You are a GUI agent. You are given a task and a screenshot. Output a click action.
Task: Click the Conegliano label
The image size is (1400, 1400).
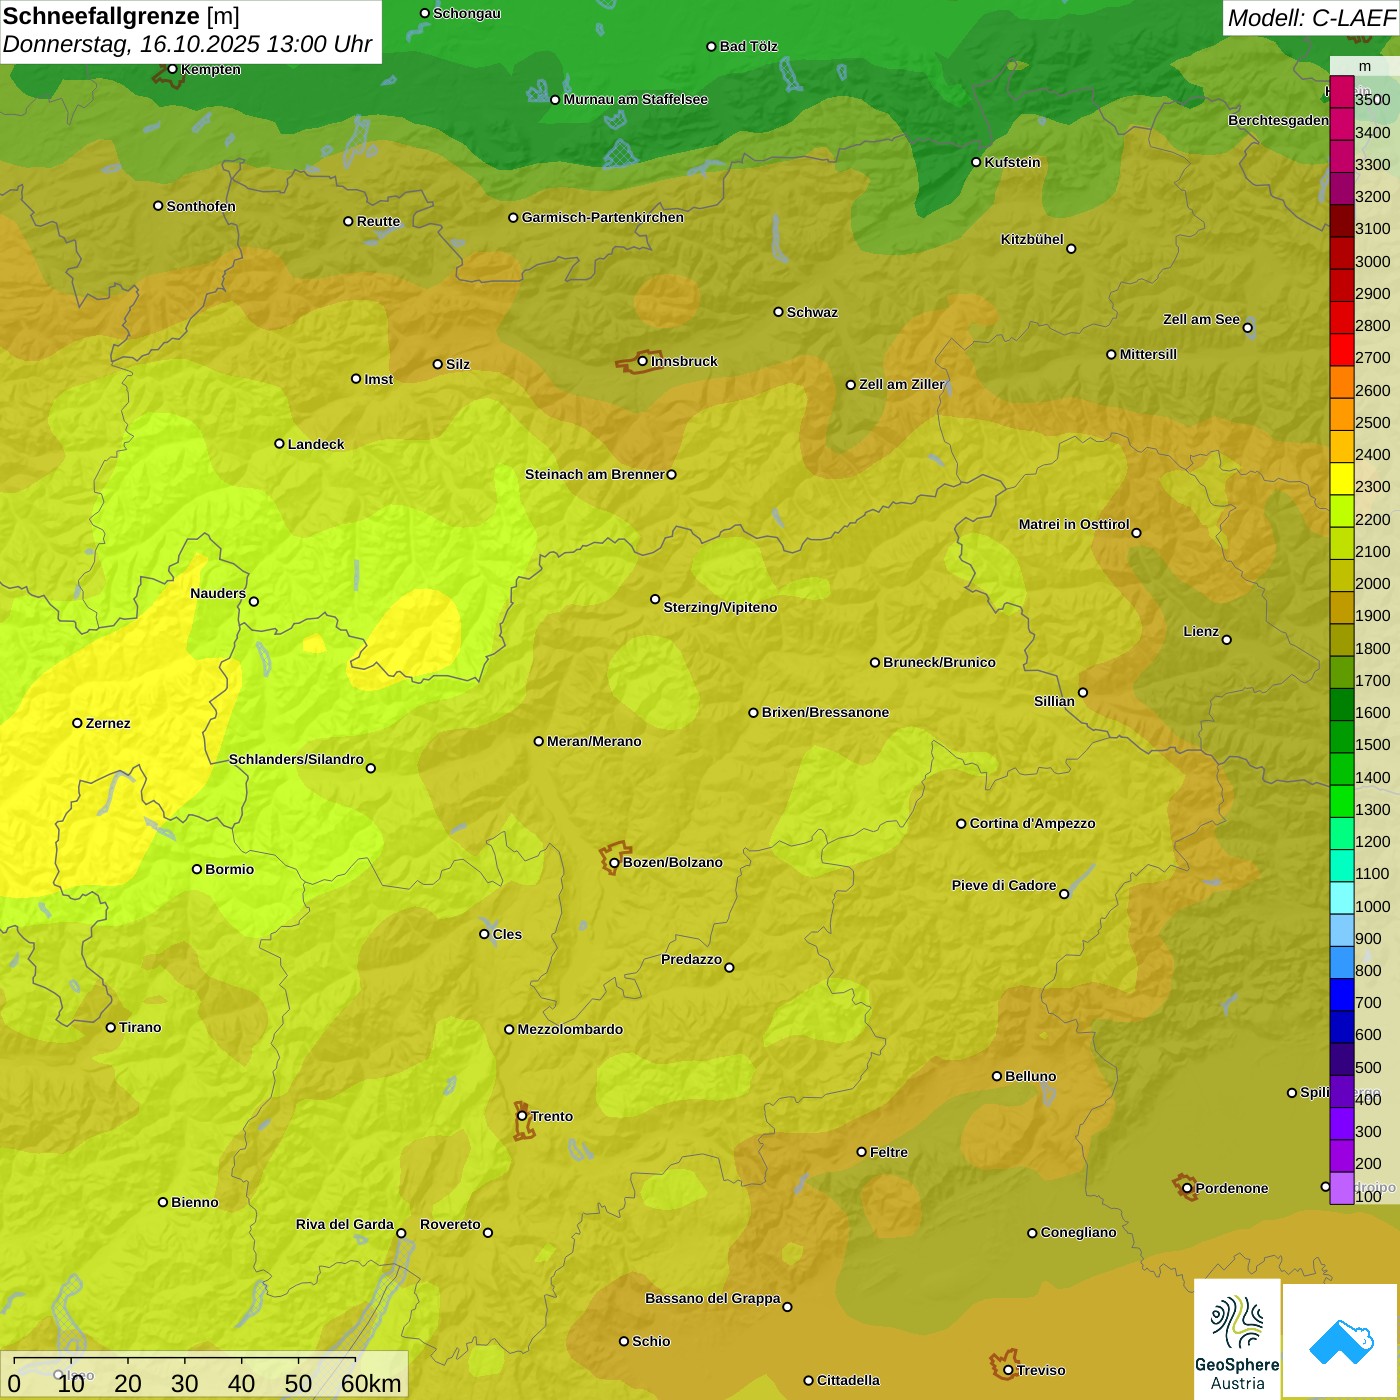pos(1078,1232)
